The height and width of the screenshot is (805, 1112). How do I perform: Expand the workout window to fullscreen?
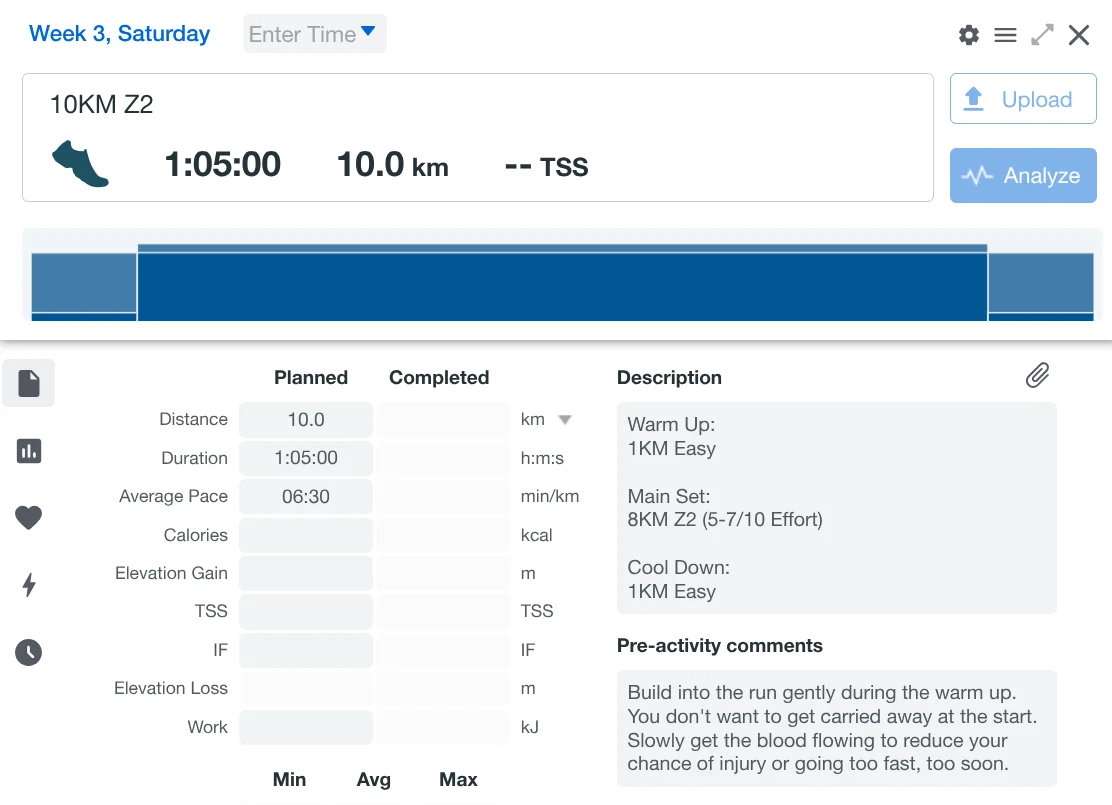1042,35
